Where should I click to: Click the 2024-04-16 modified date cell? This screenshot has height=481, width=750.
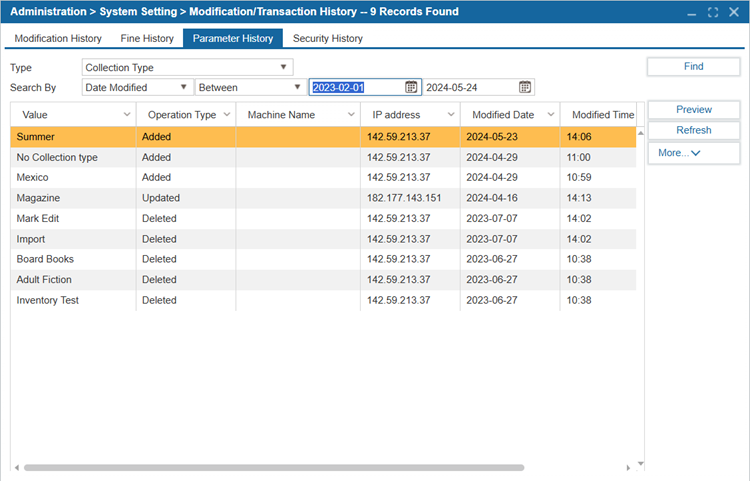[x=510, y=198]
